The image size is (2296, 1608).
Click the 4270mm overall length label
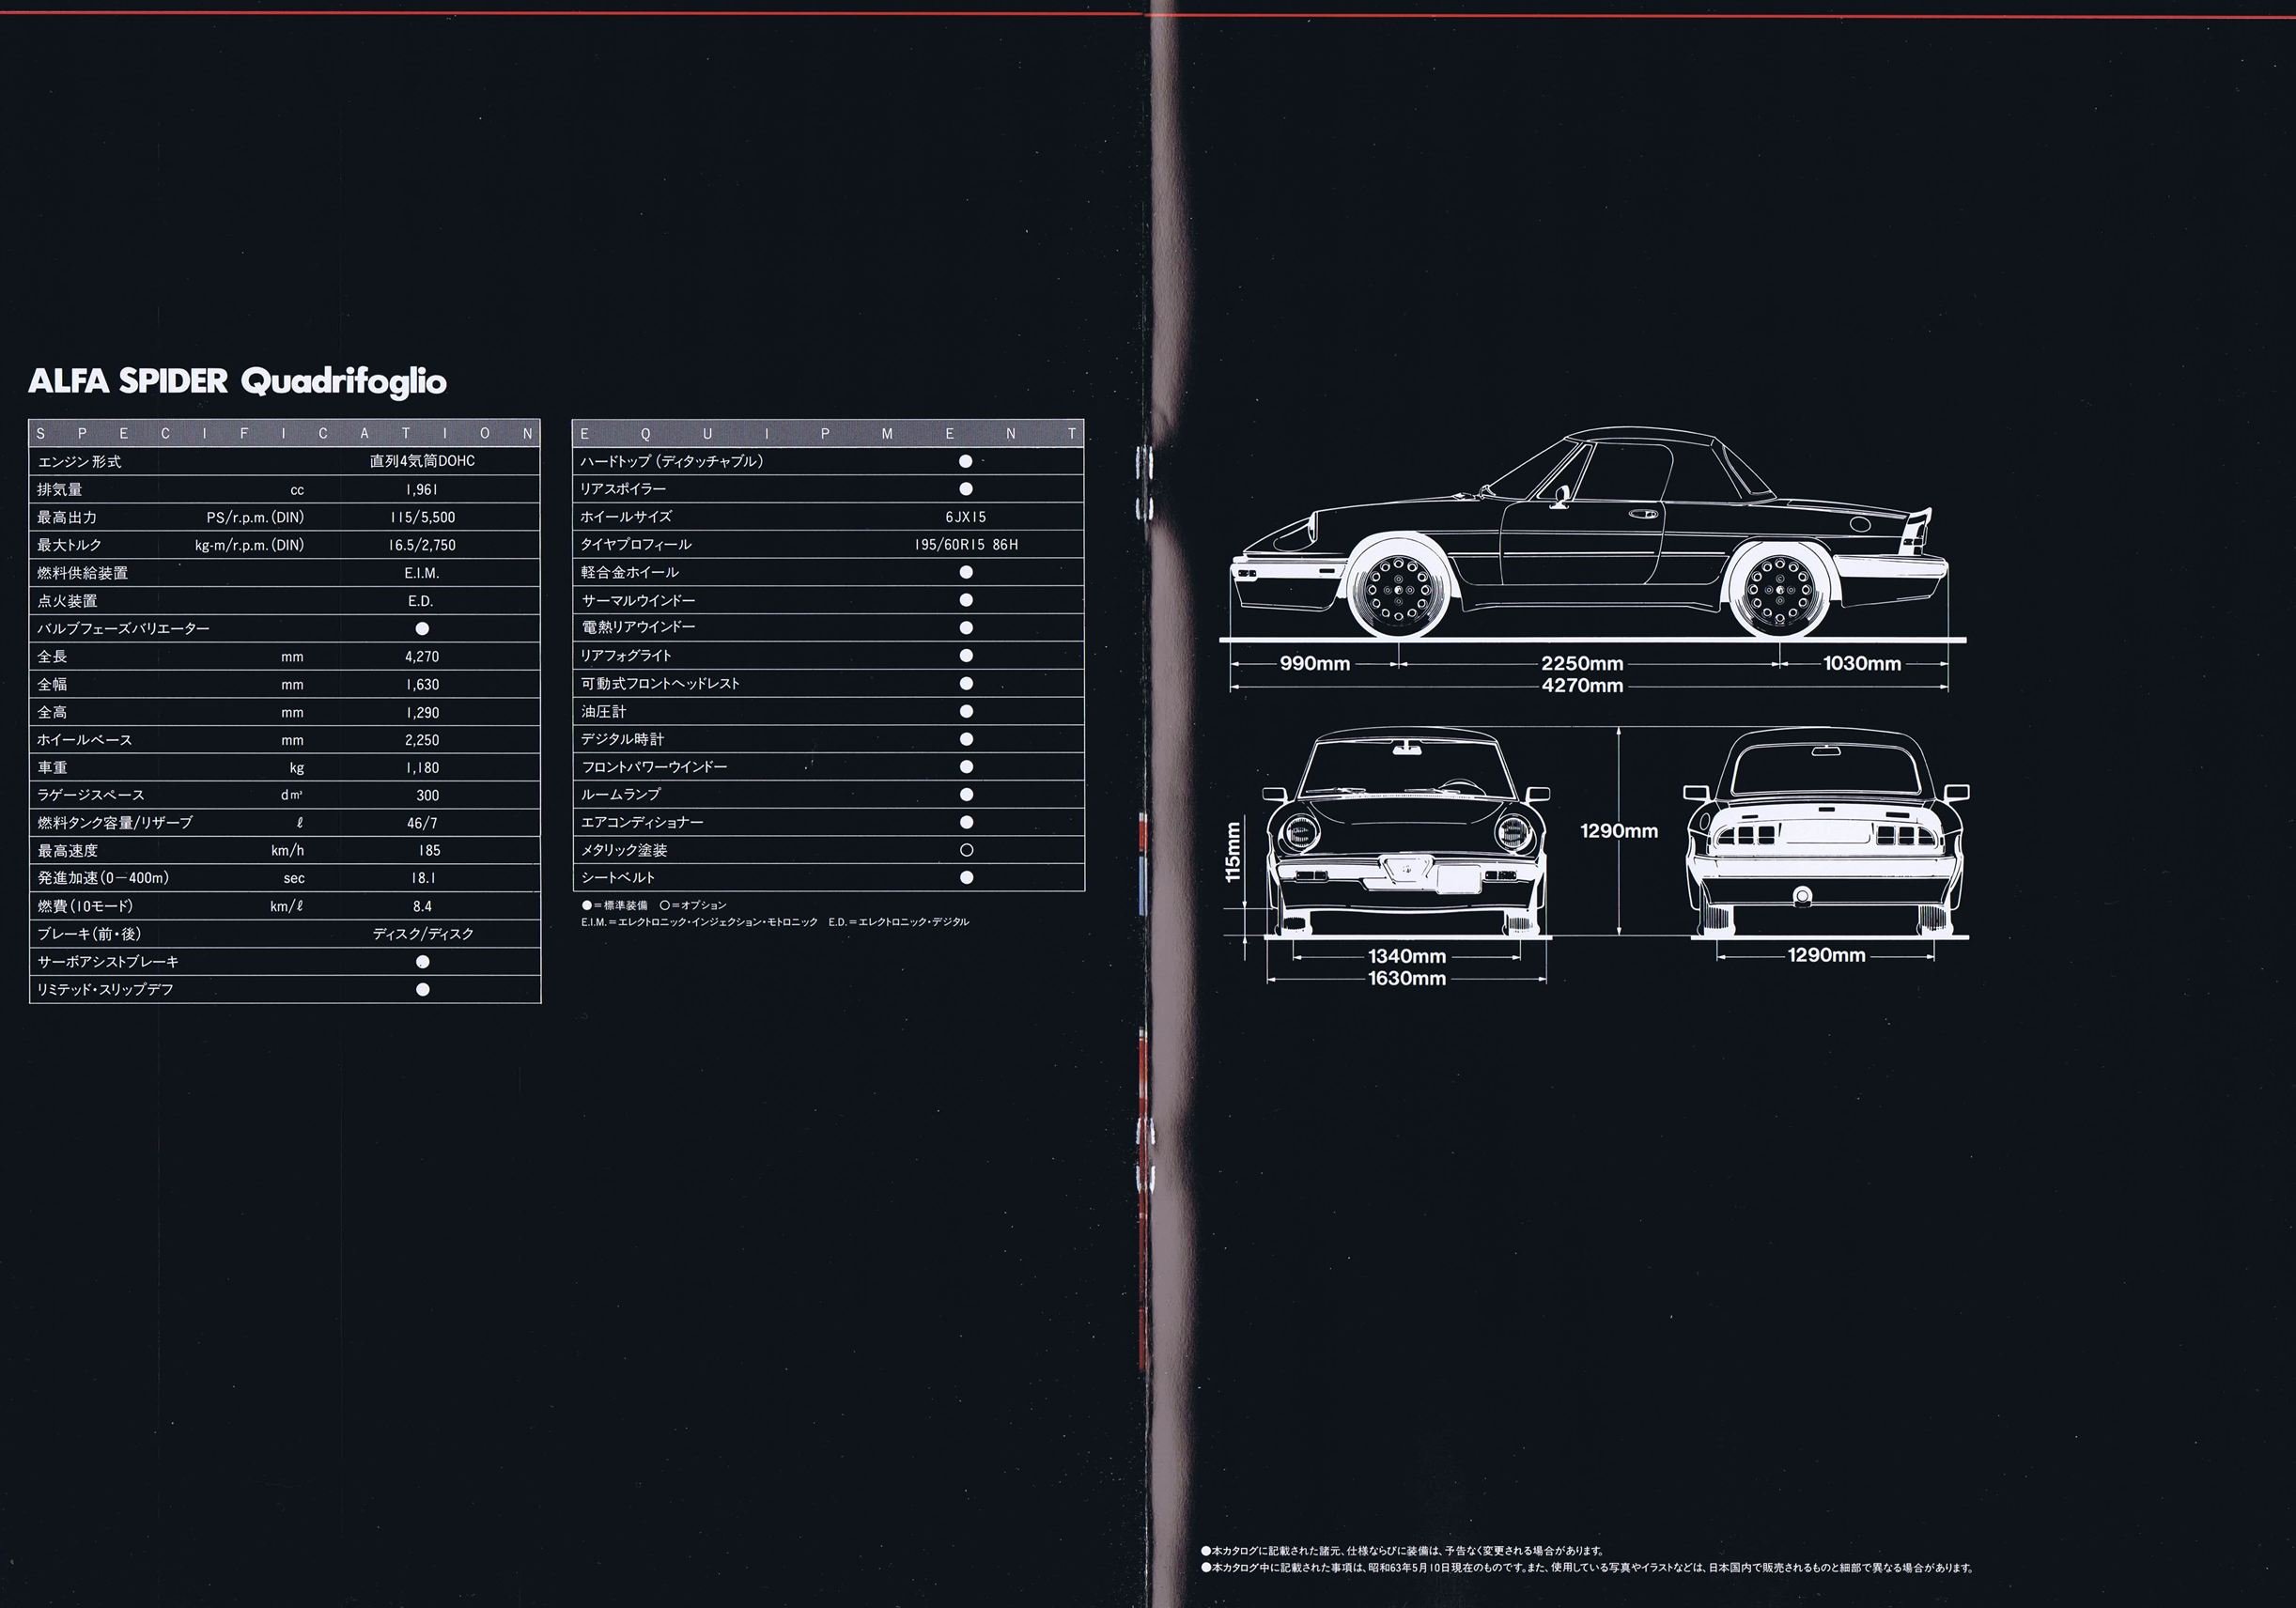click(x=1582, y=686)
